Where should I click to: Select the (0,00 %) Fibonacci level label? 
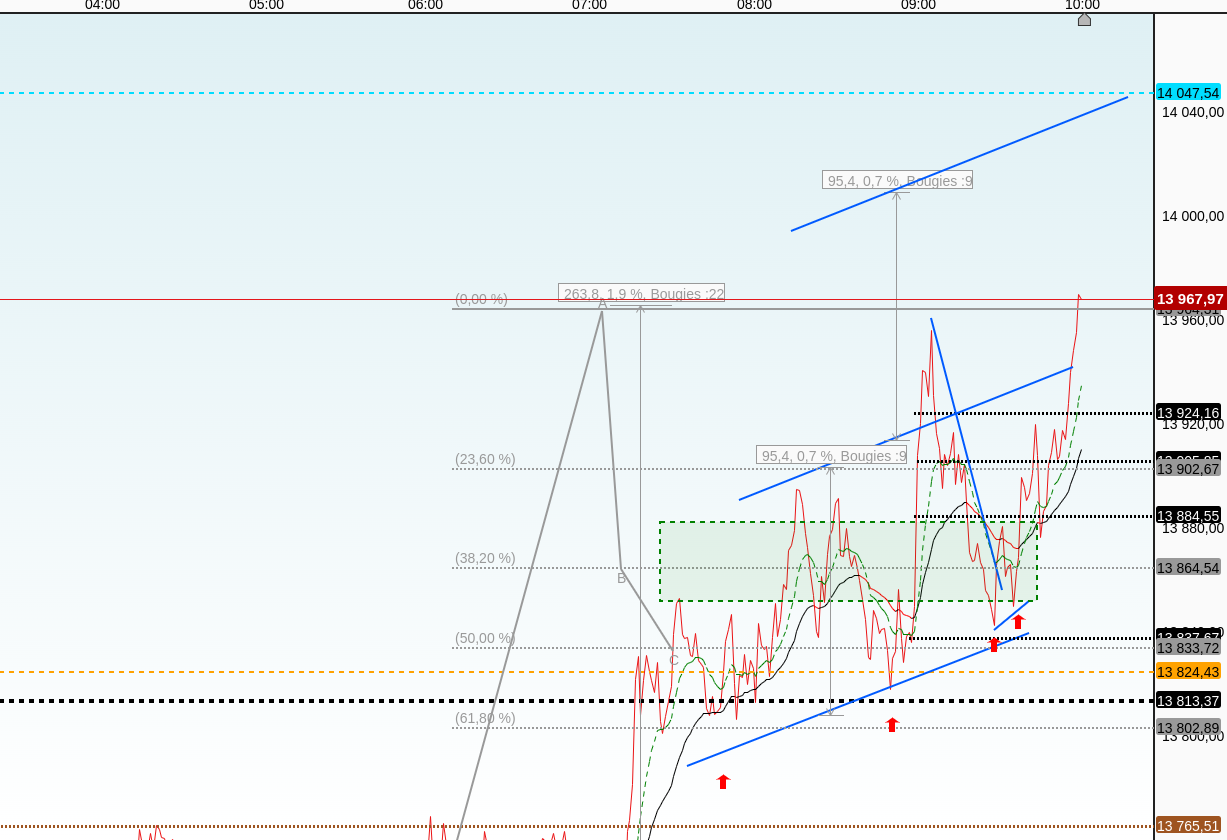481,299
